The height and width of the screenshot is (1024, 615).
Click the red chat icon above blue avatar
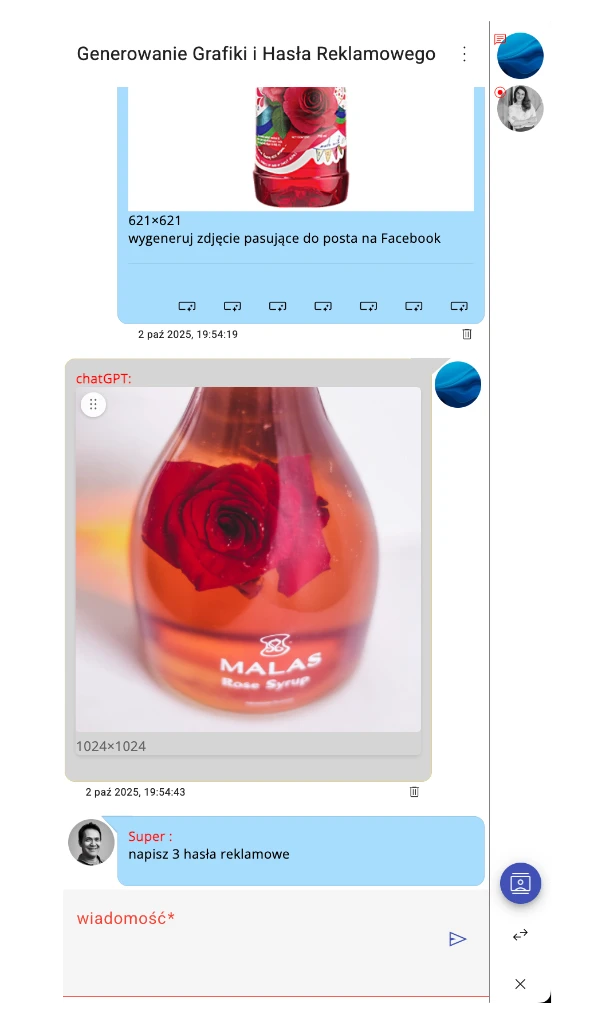[x=500, y=39]
